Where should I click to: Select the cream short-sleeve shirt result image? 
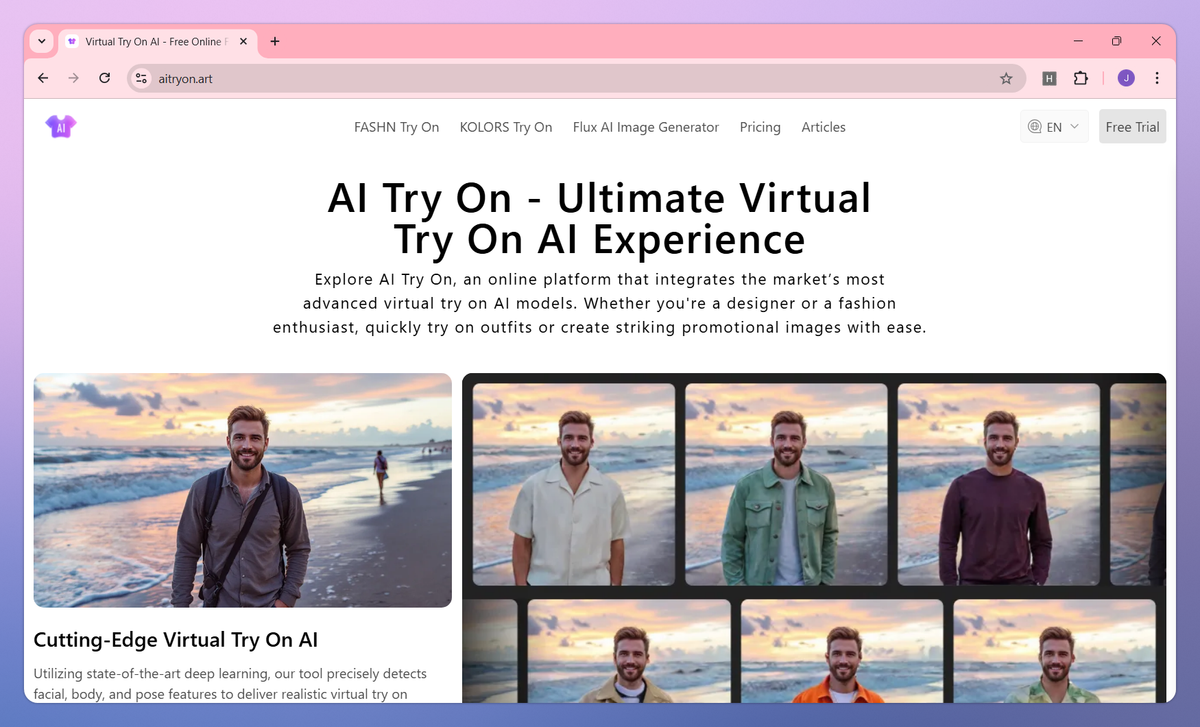click(x=574, y=485)
